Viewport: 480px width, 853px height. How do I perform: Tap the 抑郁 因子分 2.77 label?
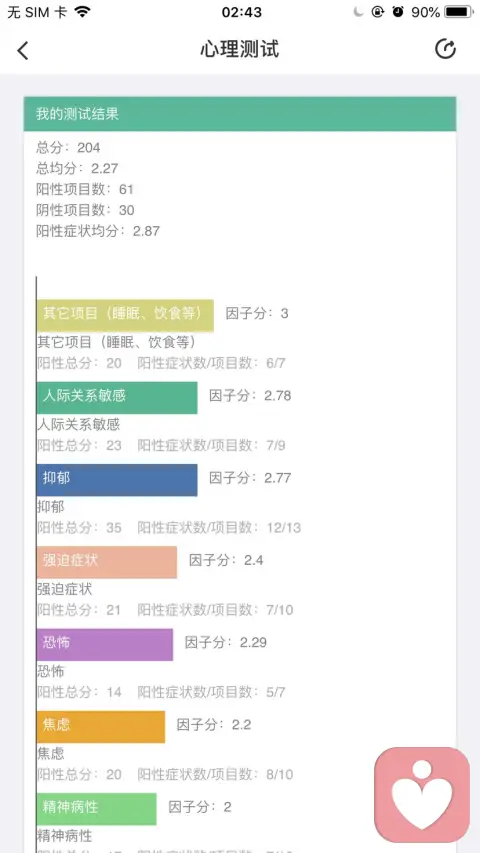(x=250, y=478)
